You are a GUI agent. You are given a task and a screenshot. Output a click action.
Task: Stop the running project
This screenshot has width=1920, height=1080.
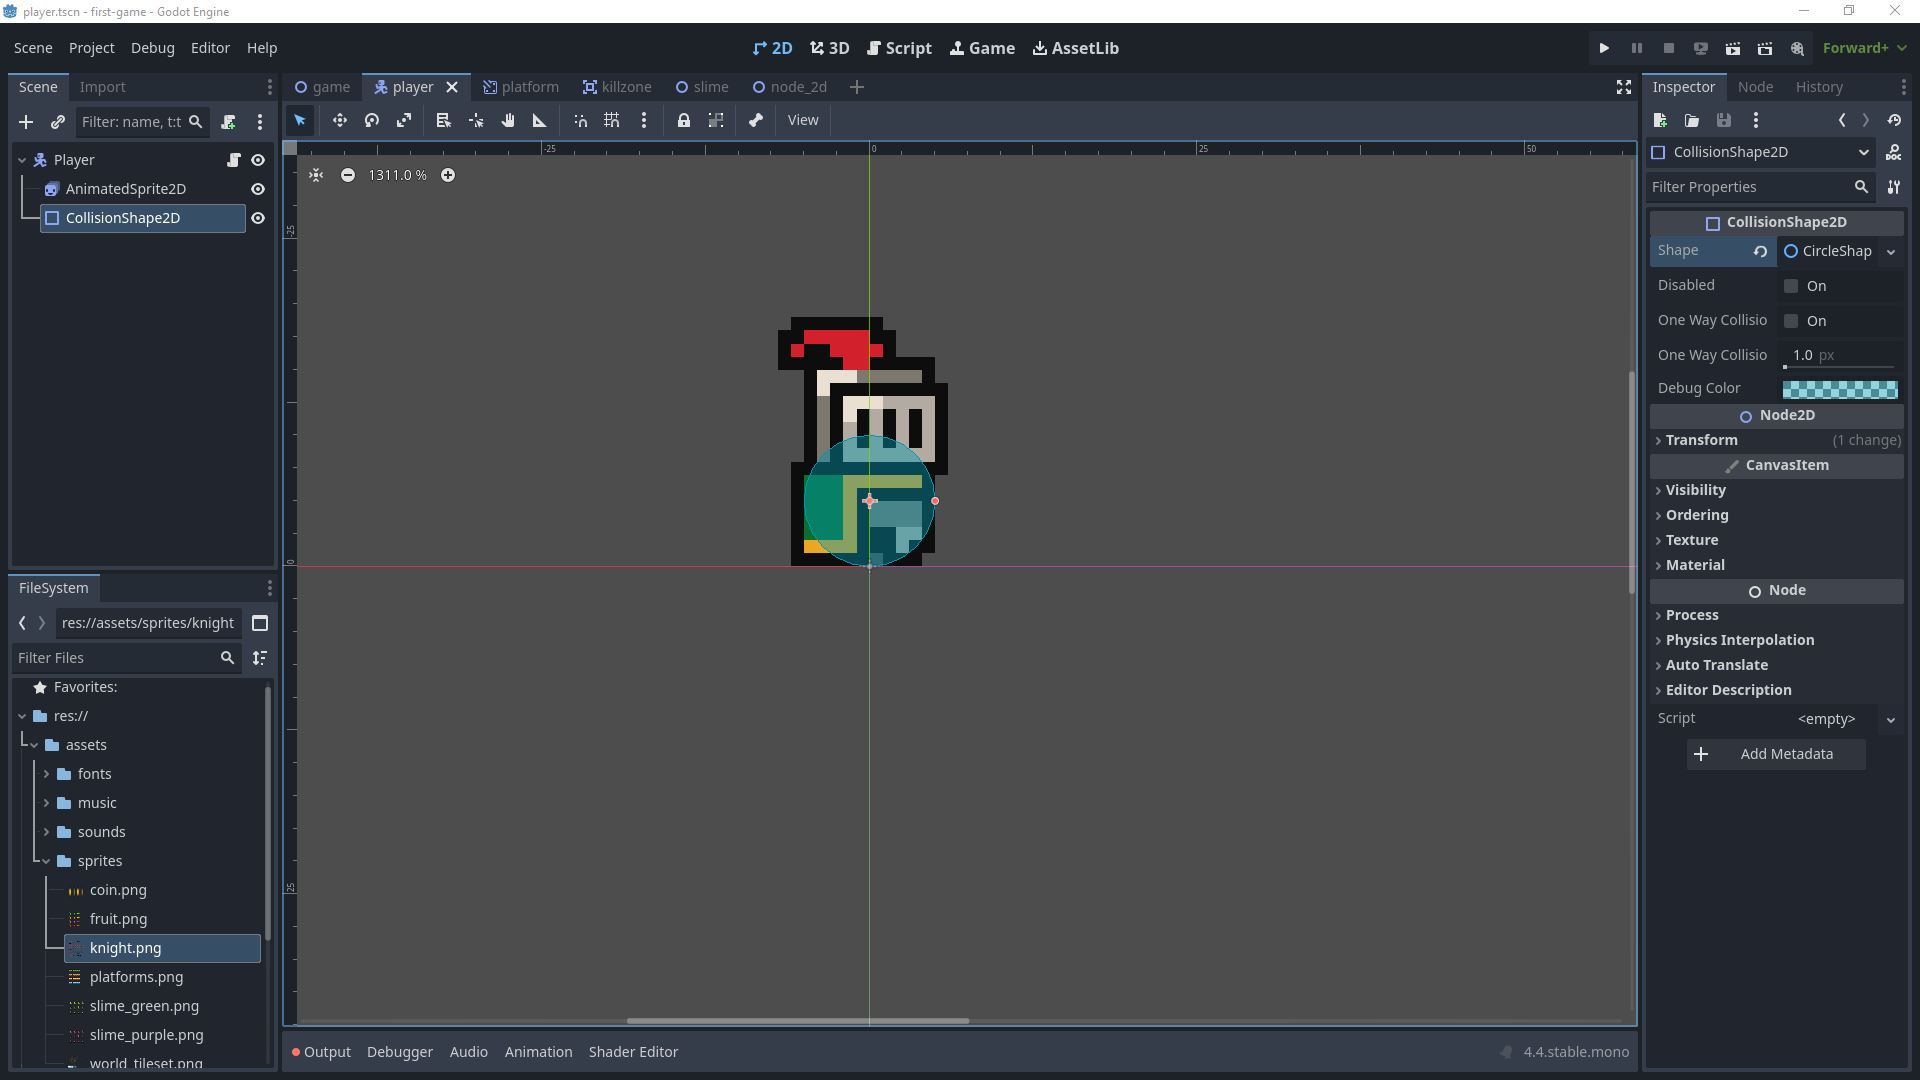coord(1668,48)
